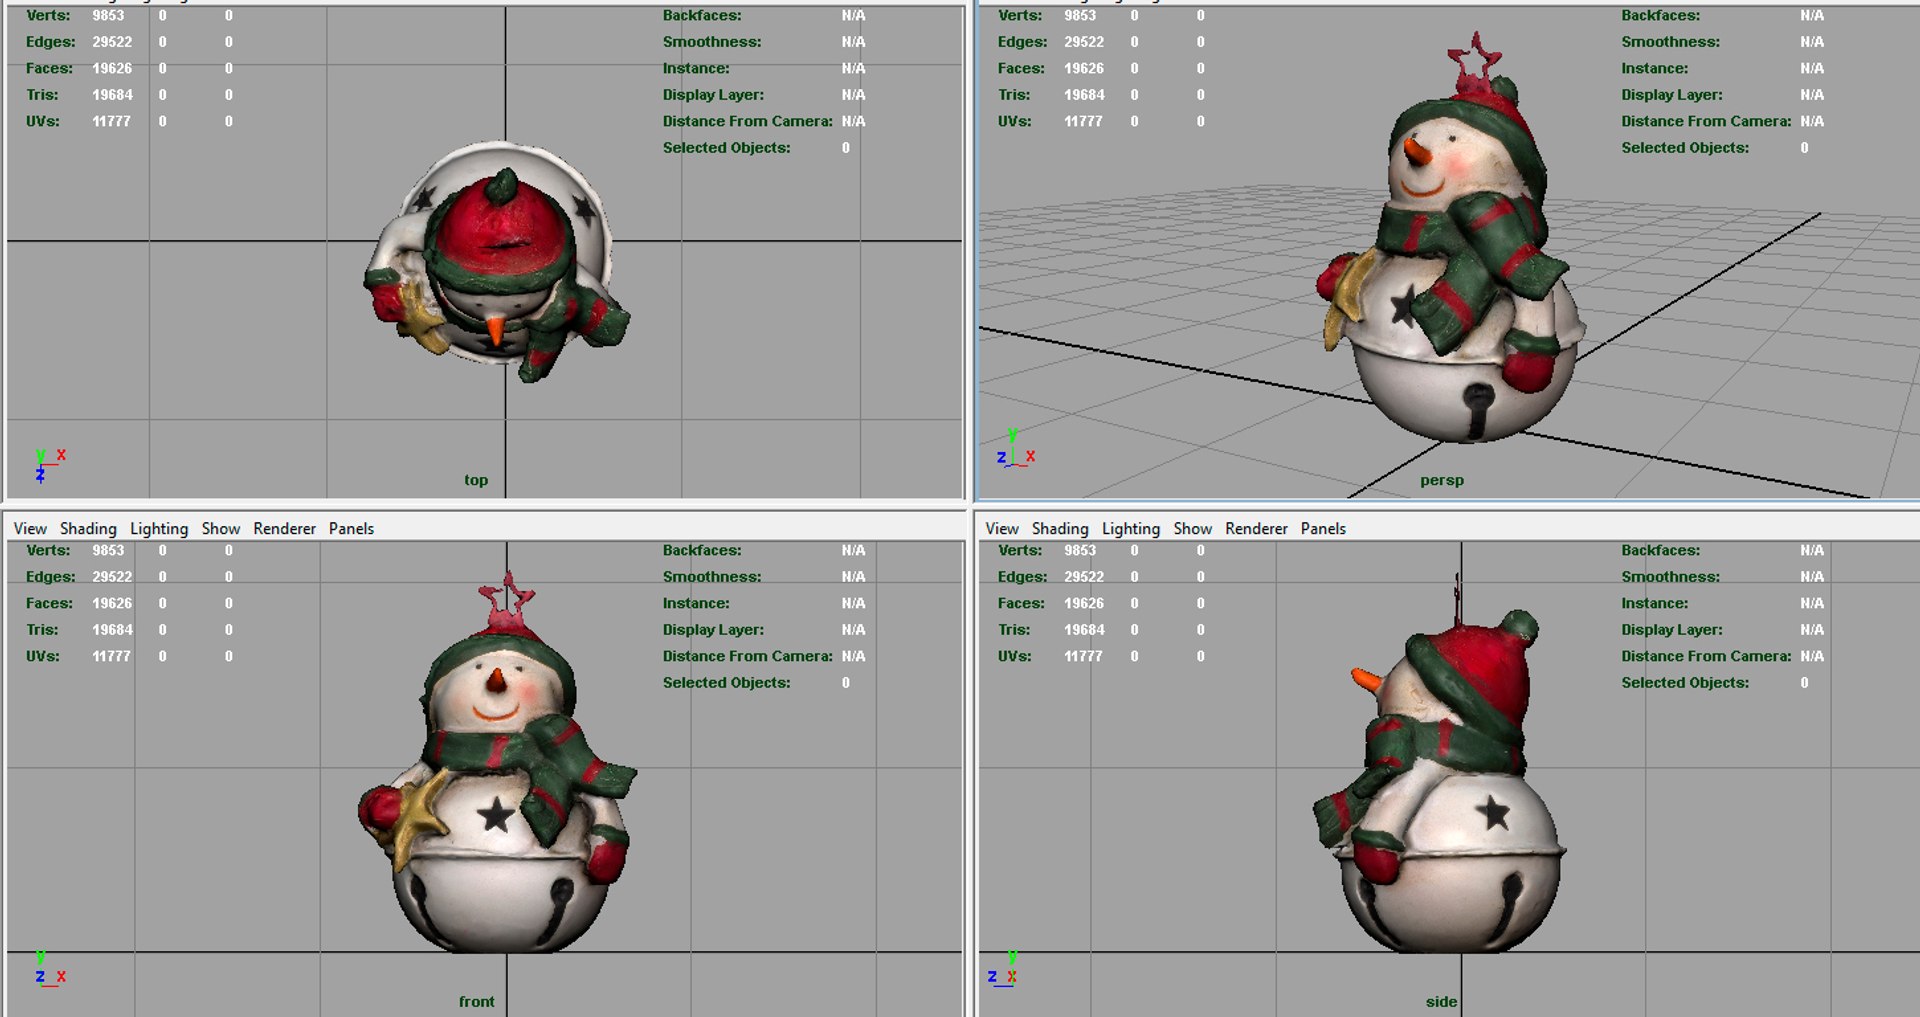1920x1017 pixels.
Task: Click the 19684 tris count in the front view
Action: pyautogui.click(x=112, y=629)
